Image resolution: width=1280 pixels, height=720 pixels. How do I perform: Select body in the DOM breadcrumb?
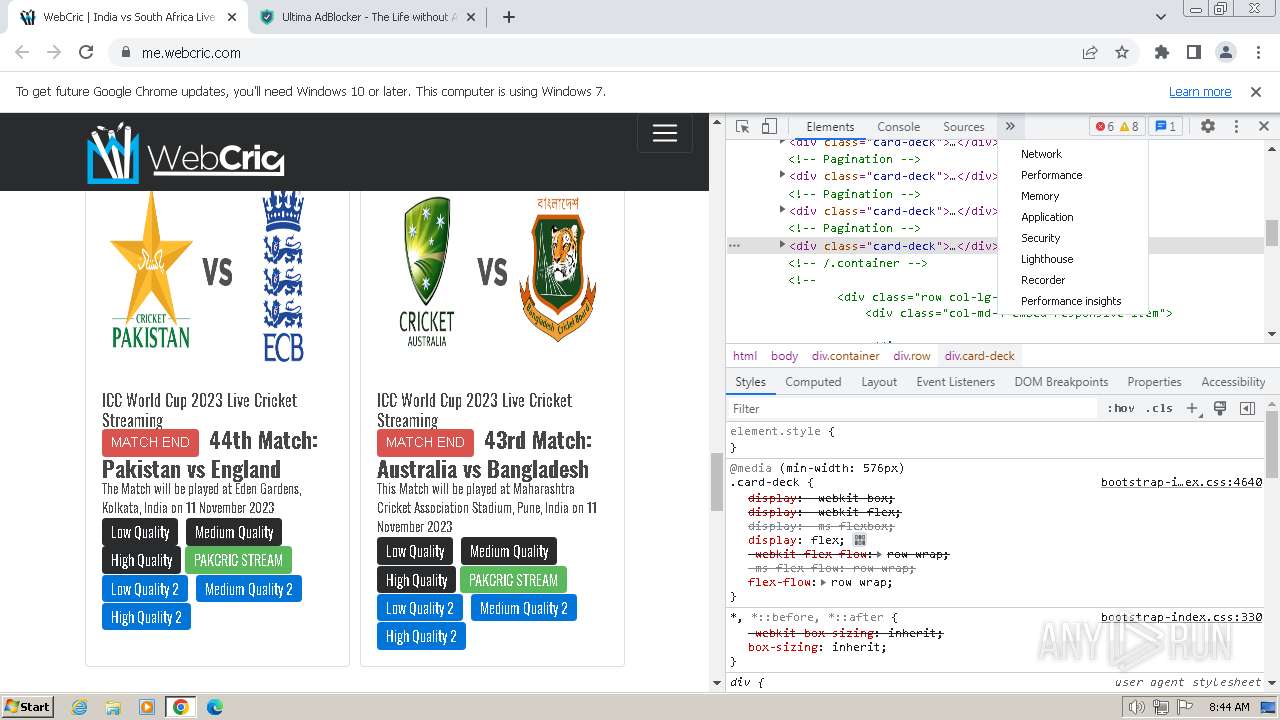pyautogui.click(x=784, y=356)
